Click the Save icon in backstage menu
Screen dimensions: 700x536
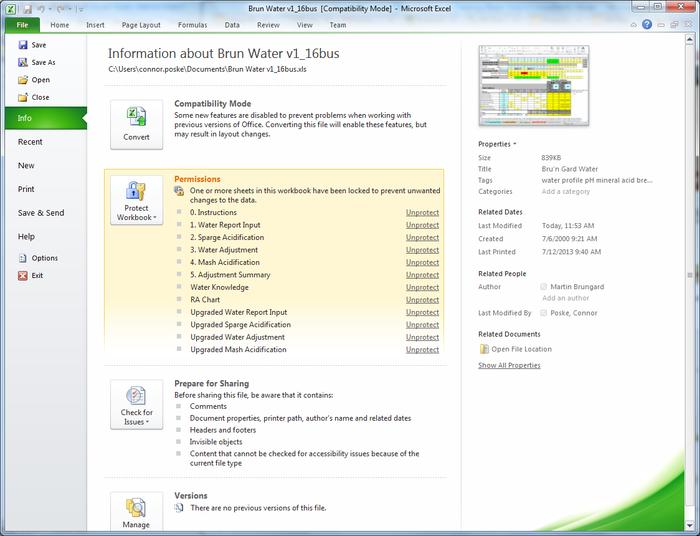point(23,45)
